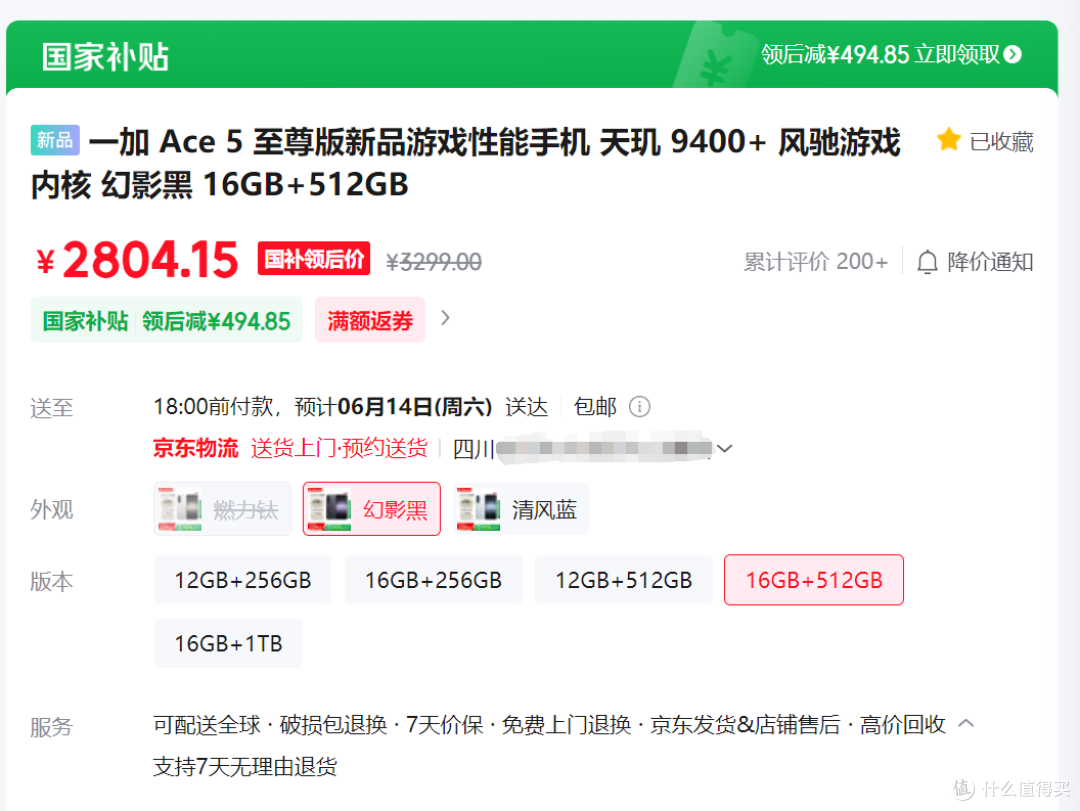Click the 国家补贴 领后减¥494.85 green tag
The width and height of the screenshot is (1080, 811).
click(x=167, y=320)
